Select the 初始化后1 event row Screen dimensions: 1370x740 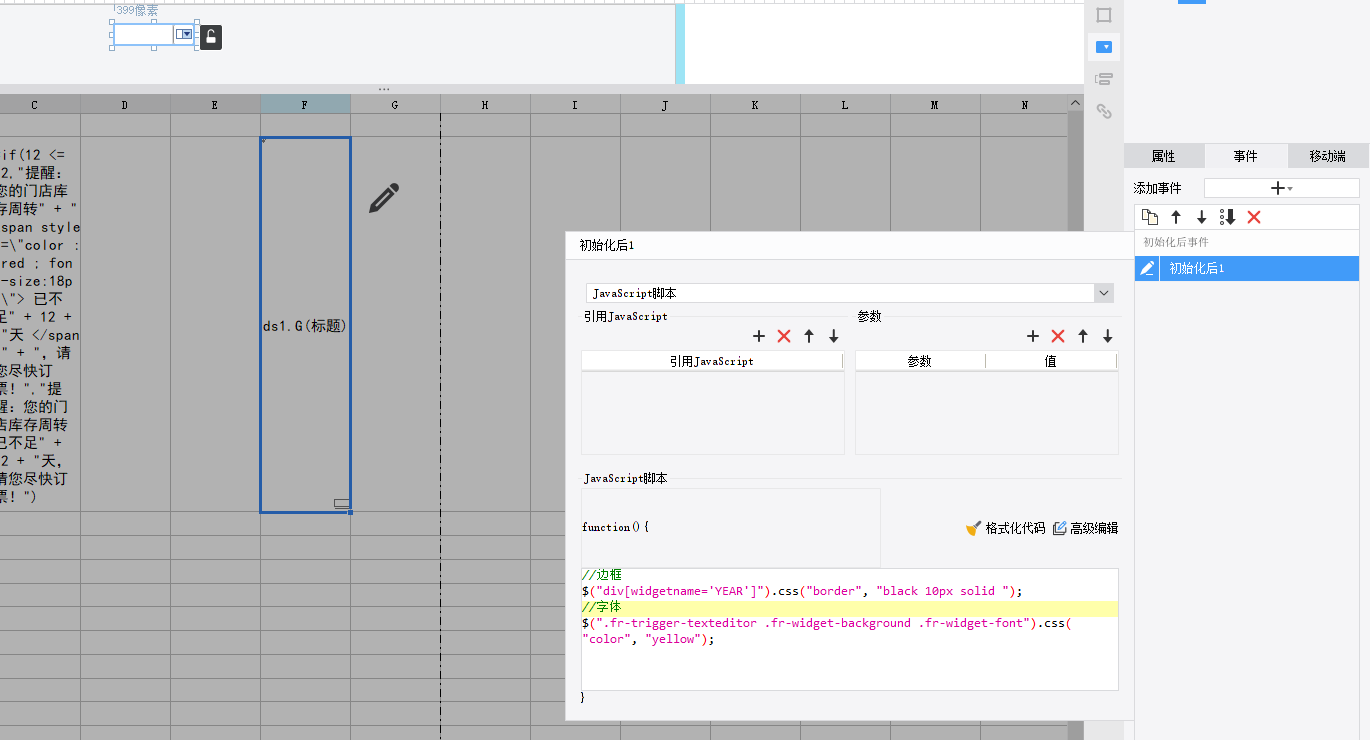1247,268
